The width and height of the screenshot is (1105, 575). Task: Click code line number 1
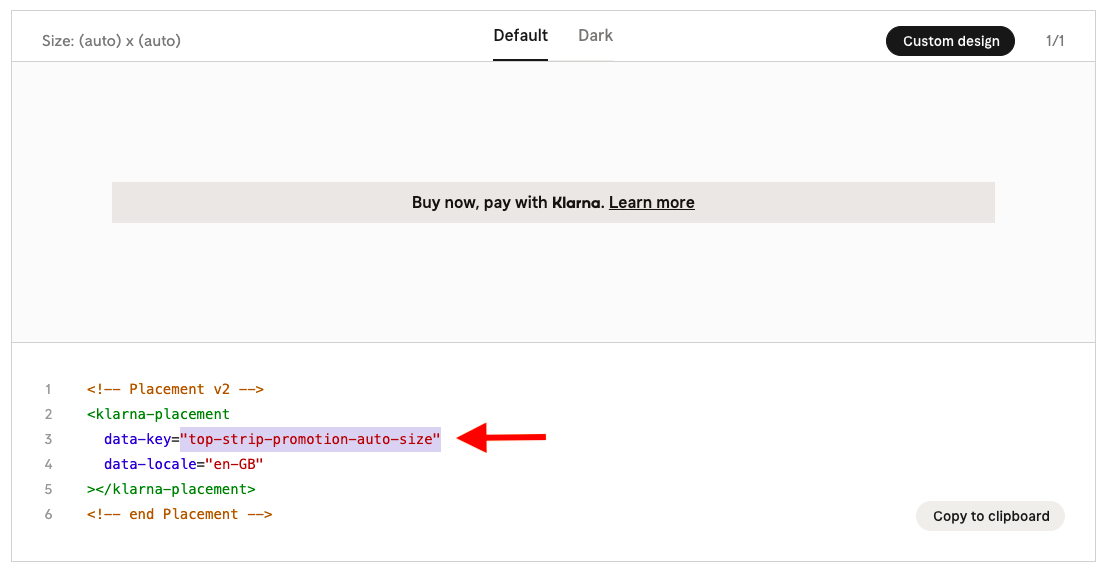[x=48, y=390]
